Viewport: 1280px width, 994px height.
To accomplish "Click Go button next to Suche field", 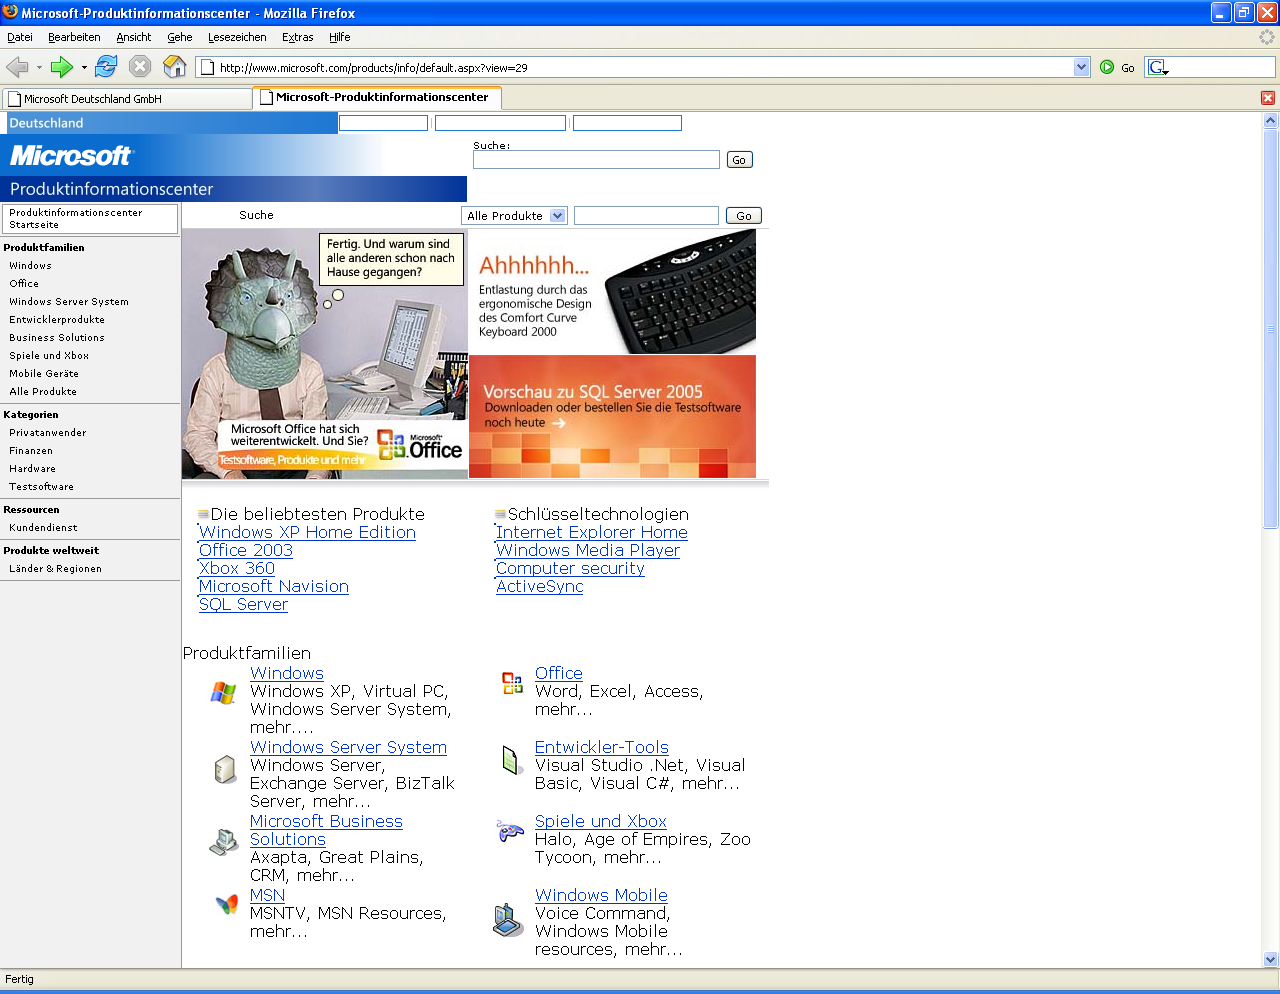I will 739,160.
